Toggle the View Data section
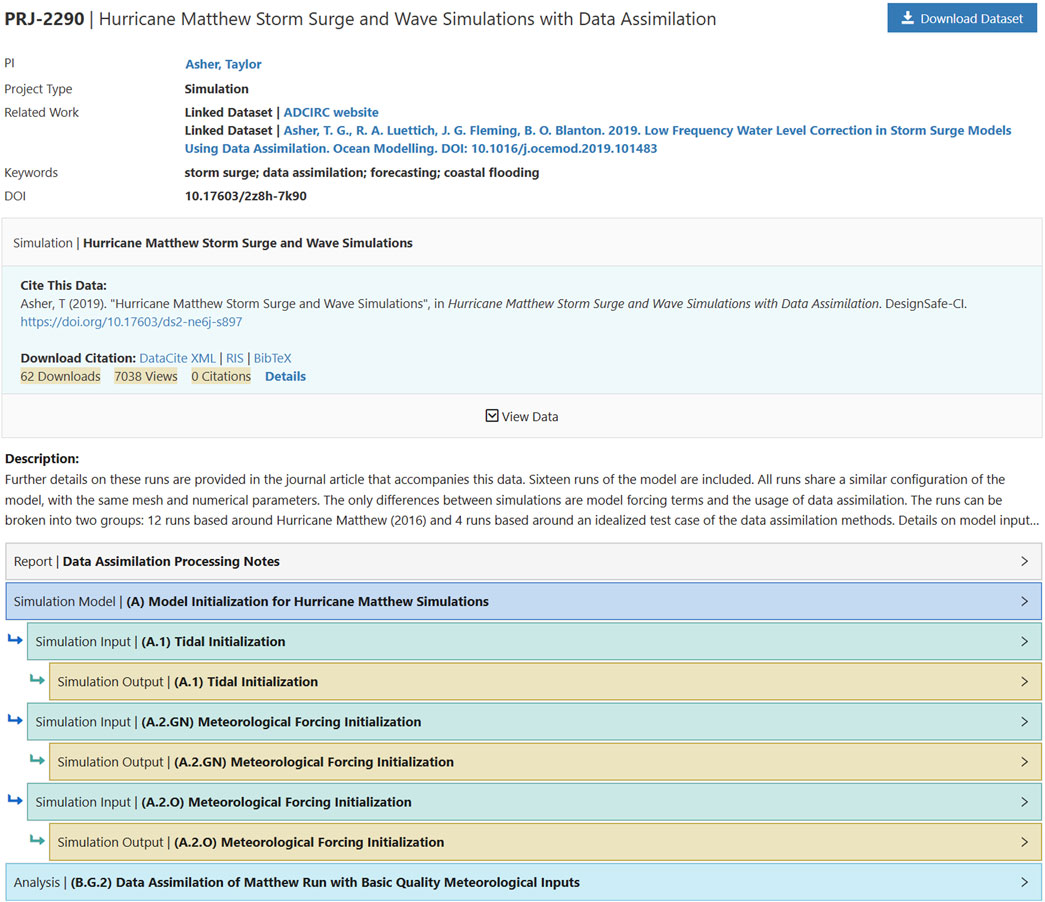This screenshot has width=1045, height=902. pos(522,416)
